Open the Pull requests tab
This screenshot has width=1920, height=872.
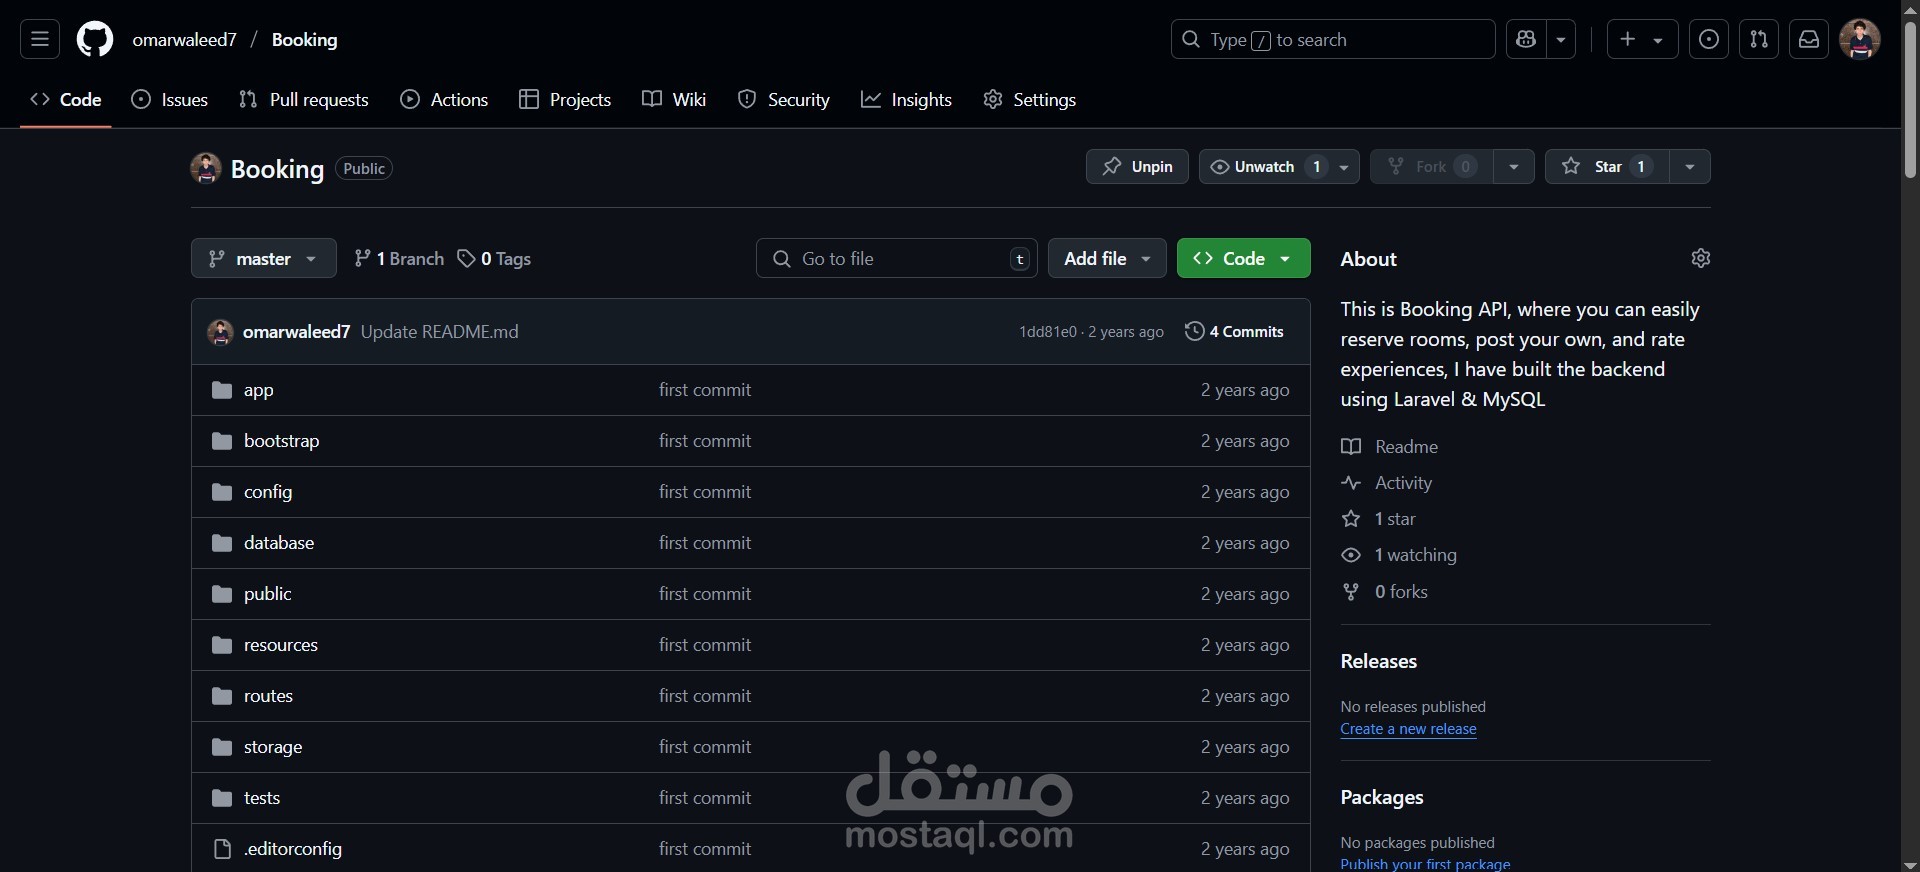tap(304, 99)
